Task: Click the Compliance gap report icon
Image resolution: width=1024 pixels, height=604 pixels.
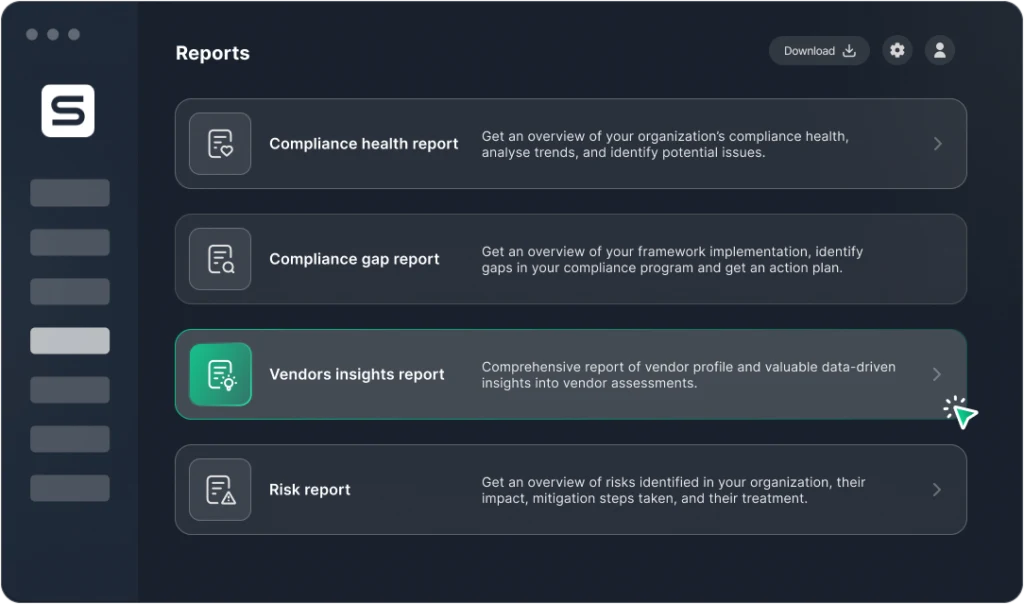Action: pos(220,259)
